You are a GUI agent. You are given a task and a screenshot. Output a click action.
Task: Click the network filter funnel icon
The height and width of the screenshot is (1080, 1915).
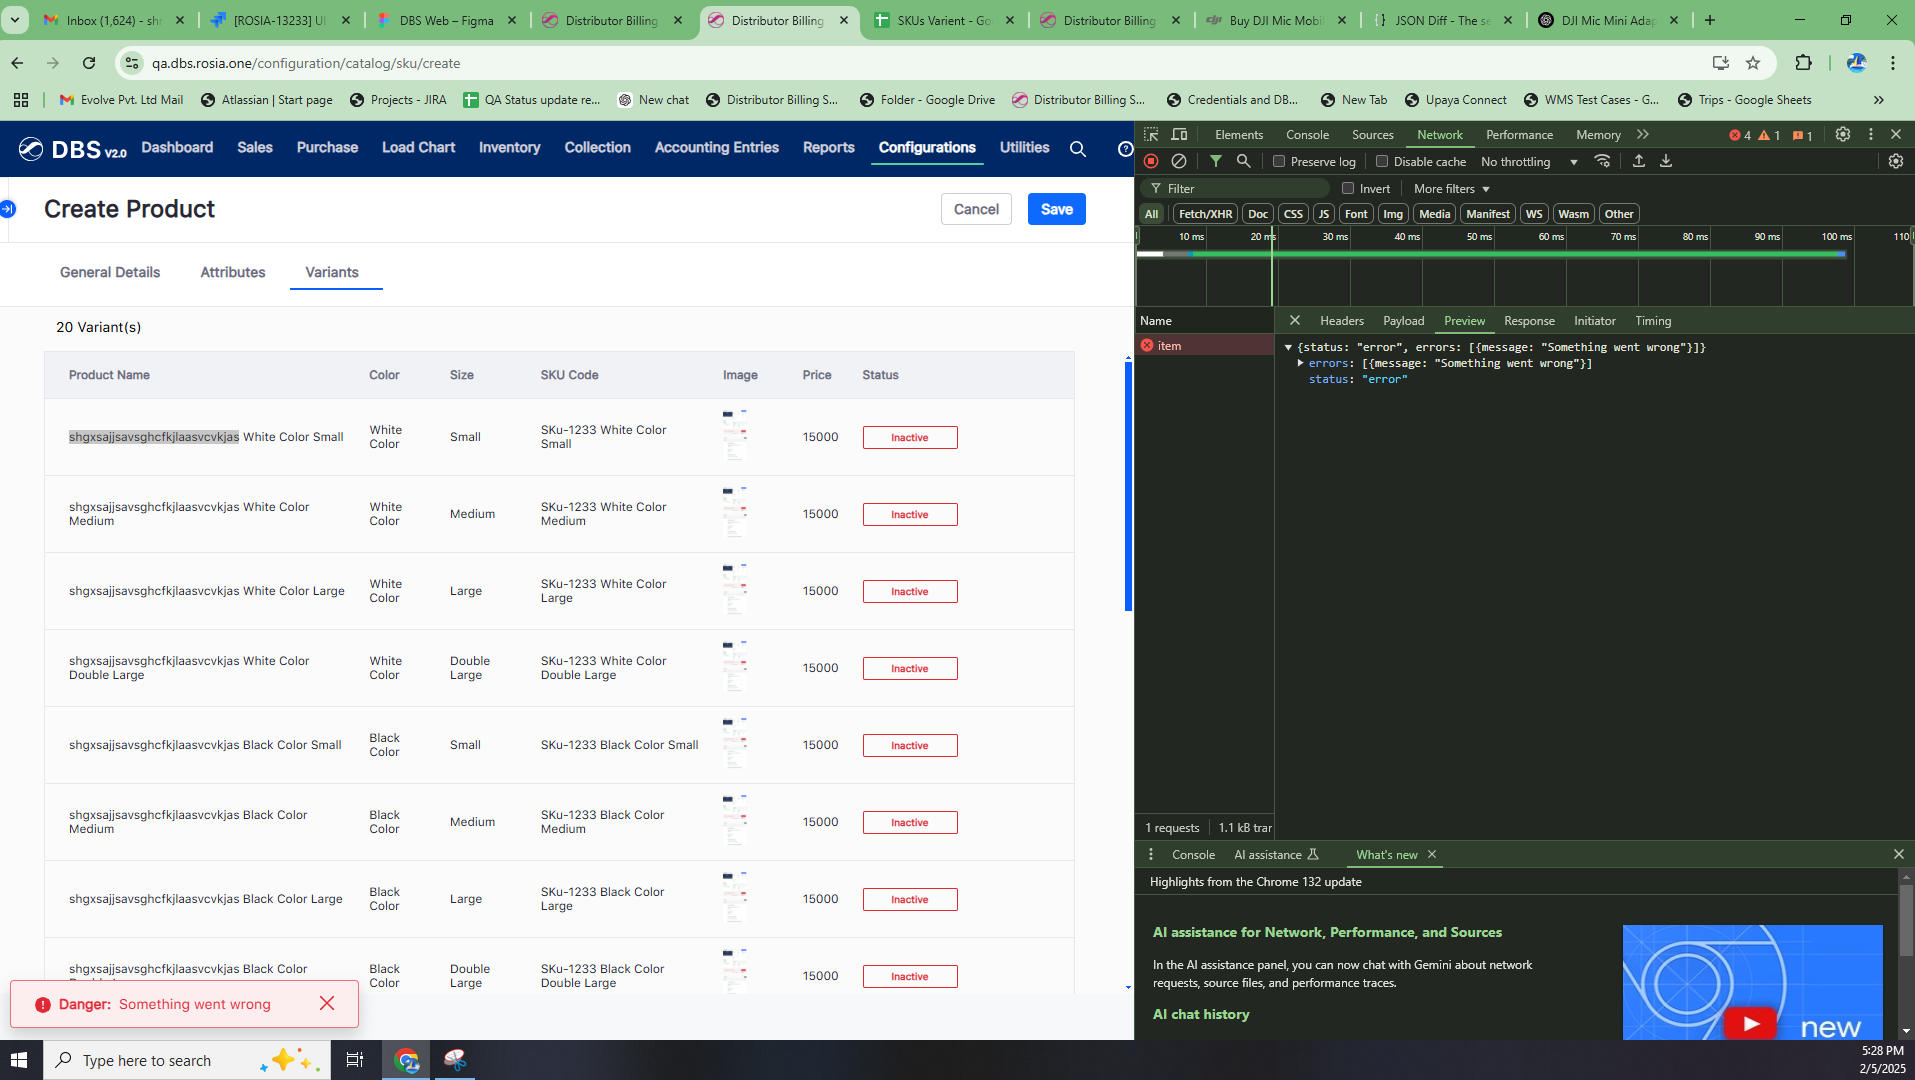(x=1215, y=161)
